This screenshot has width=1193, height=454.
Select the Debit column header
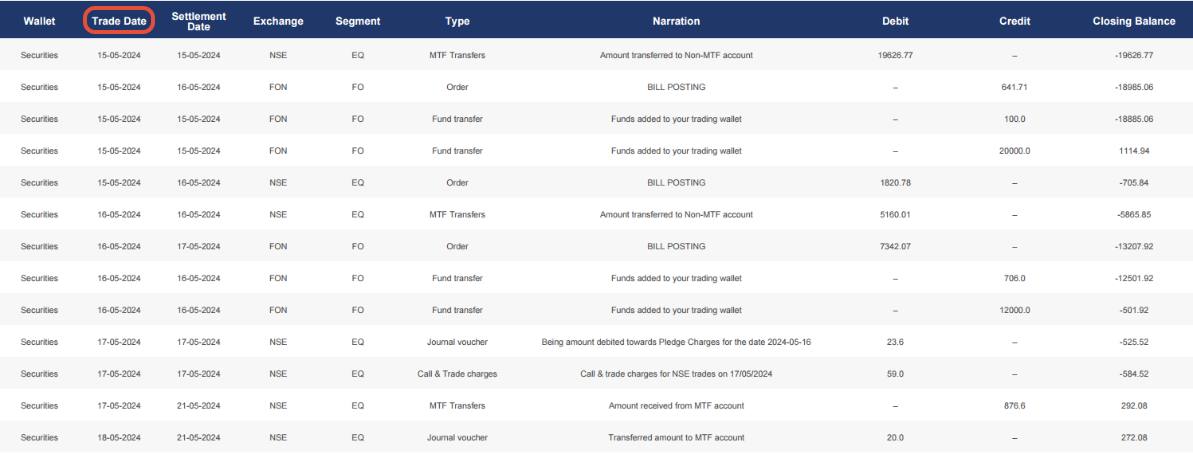click(896, 21)
